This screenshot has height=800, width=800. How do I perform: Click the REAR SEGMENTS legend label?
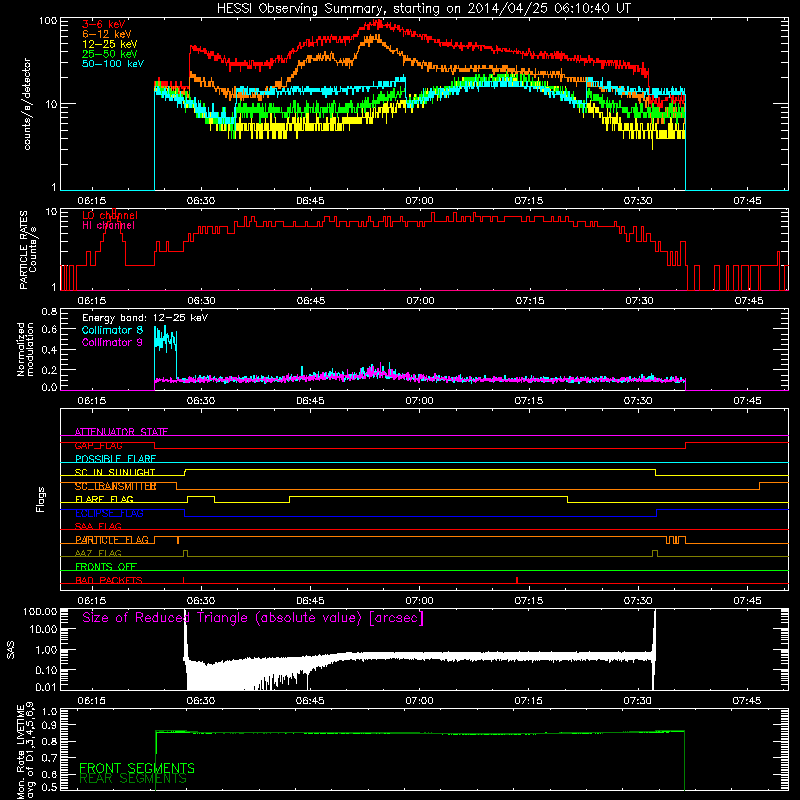(x=133, y=779)
